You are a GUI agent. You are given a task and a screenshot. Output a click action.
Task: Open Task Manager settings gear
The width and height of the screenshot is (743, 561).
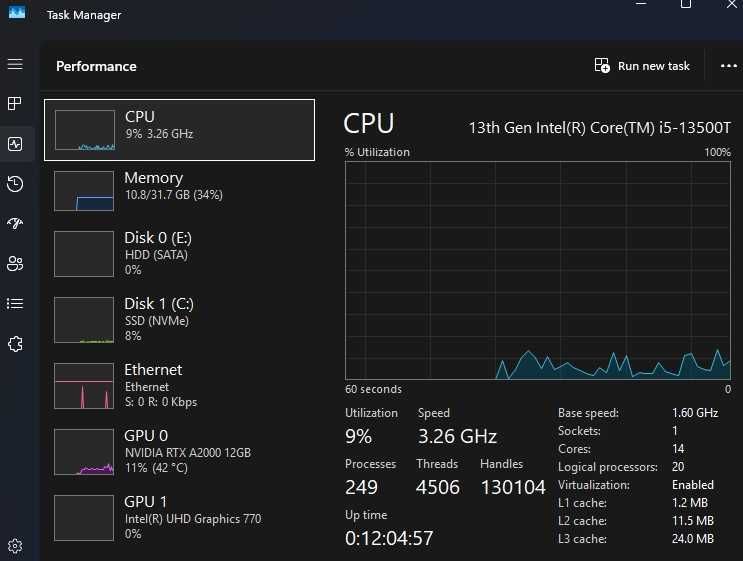click(15, 546)
